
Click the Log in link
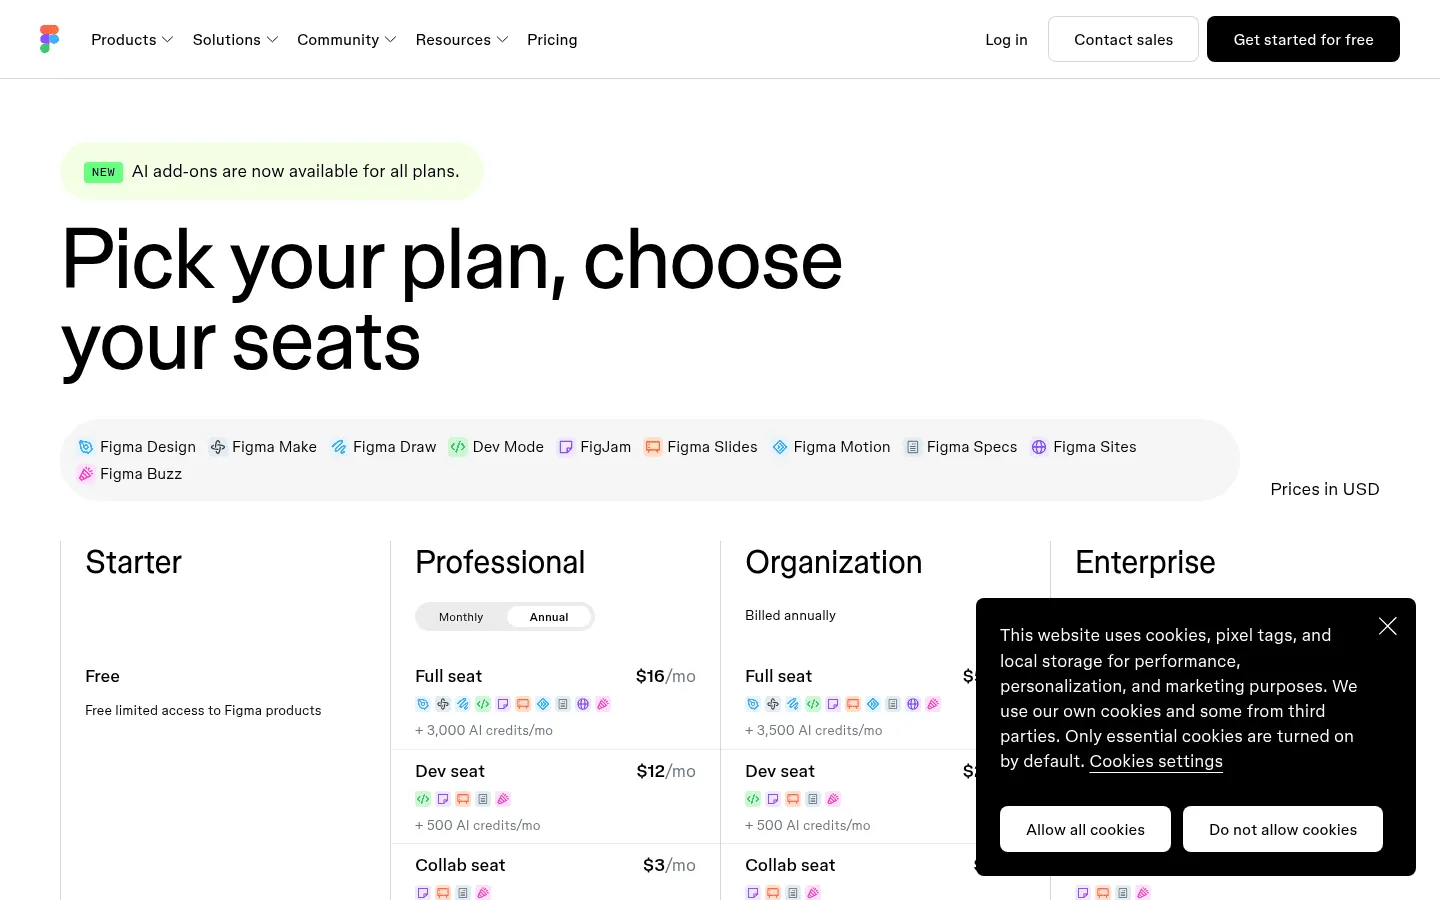tap(1006, 40)
